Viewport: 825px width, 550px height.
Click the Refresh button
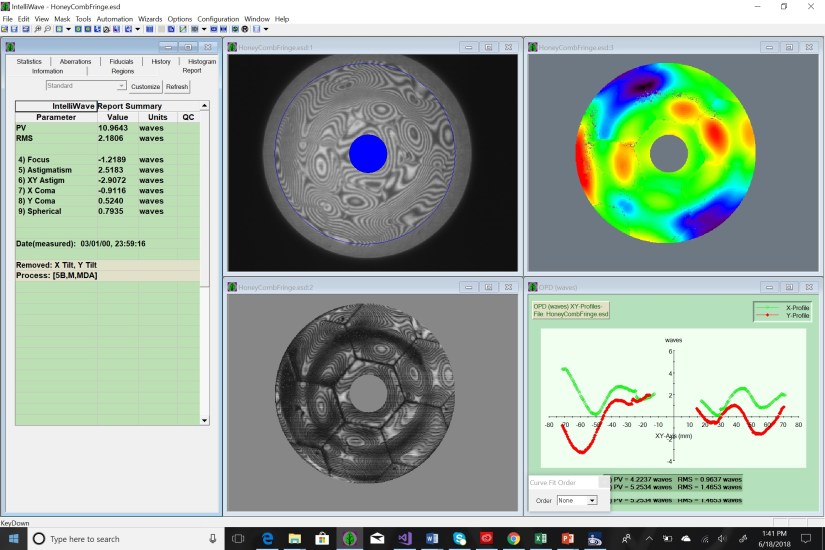pos(177,87)
